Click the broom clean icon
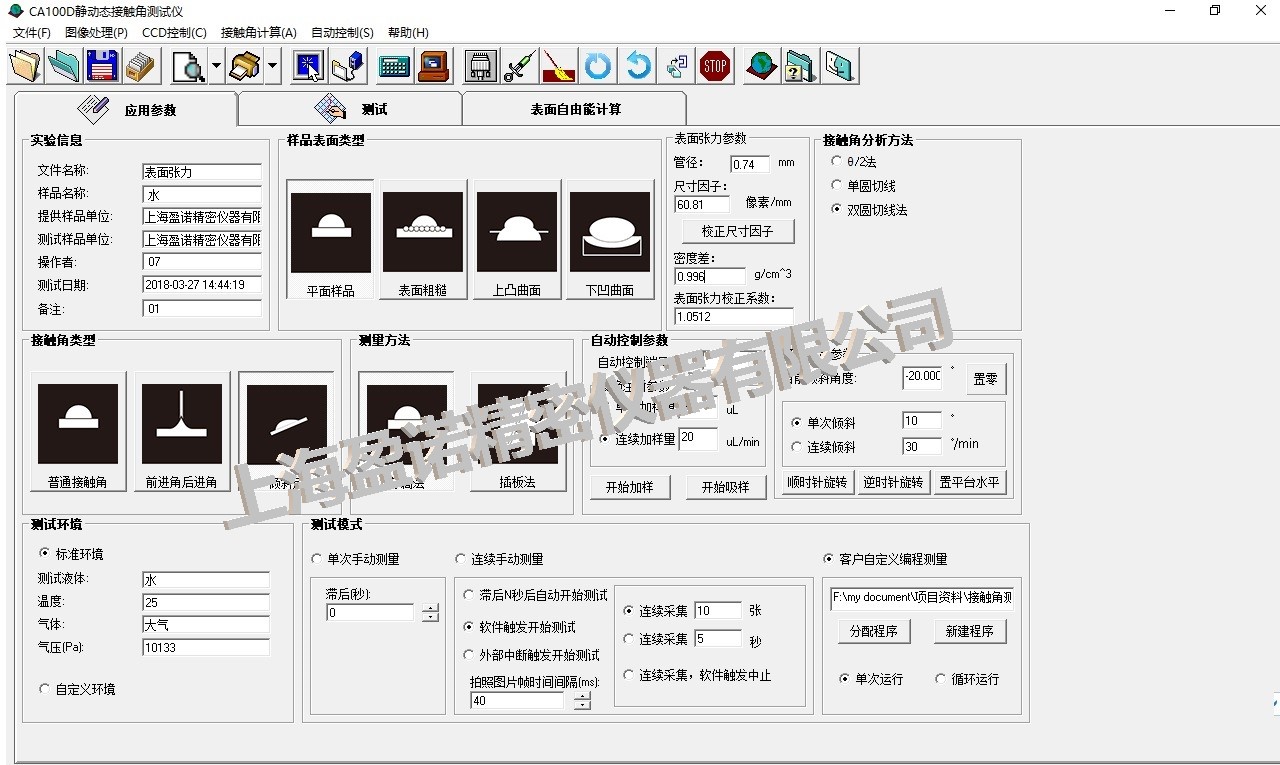This screenshot has width=1280, height=765. tap(558, 66)
